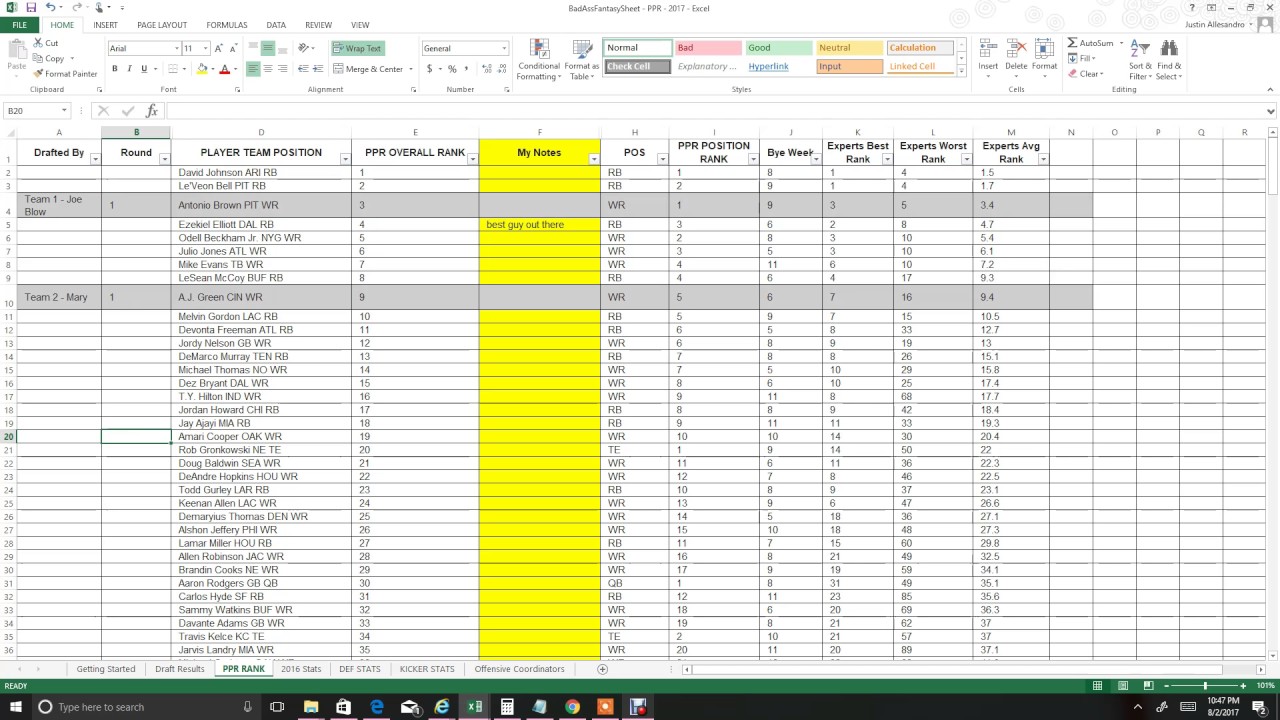Open Sort & Filter options
The image size is (1280, 720).
1140,59
